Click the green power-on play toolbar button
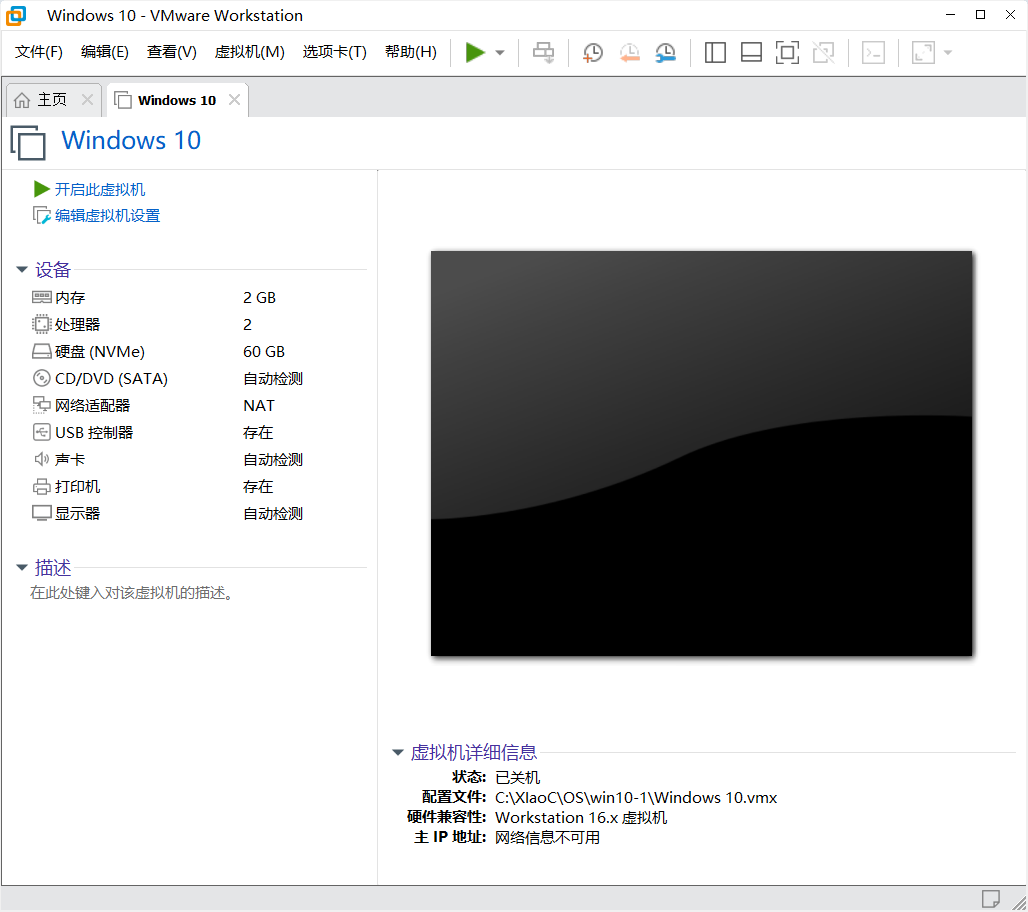1028x912 pixels. 475,52
